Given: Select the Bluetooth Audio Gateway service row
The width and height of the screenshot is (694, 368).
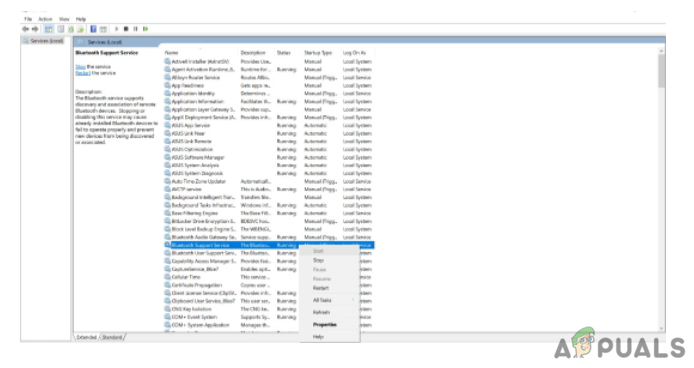Looking at the screenshot, I should tap(269, 237).
